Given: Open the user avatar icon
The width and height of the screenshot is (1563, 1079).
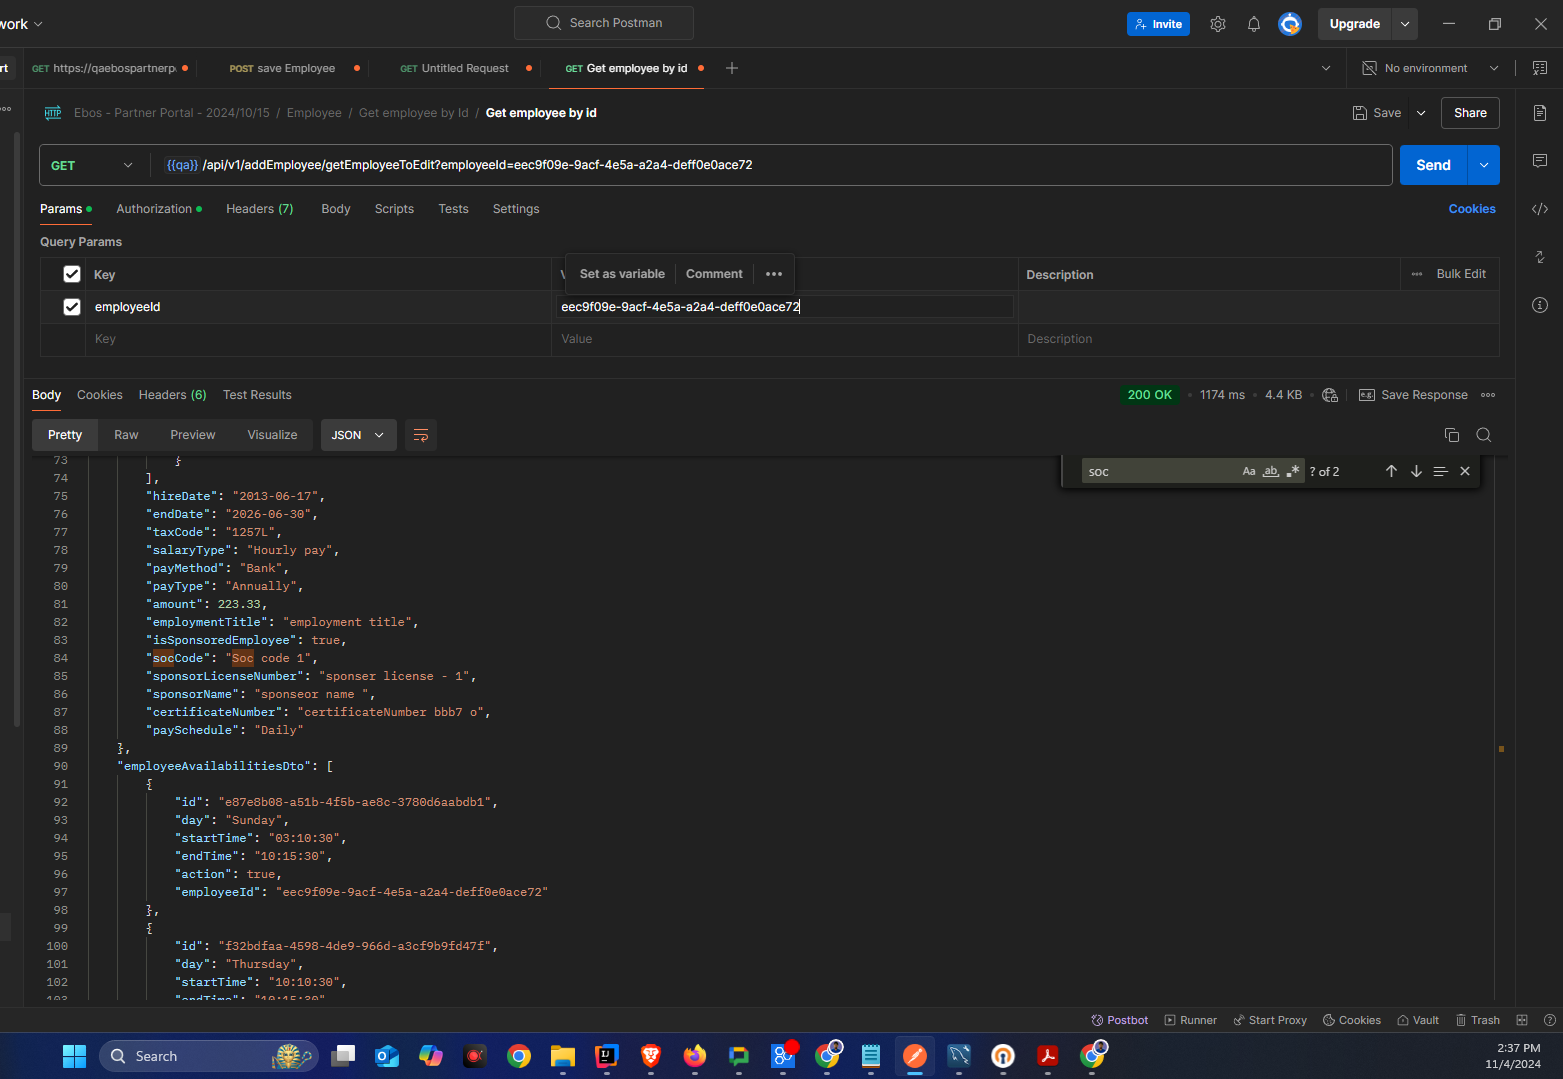Looking at the screenshot, I should 1290,24.
